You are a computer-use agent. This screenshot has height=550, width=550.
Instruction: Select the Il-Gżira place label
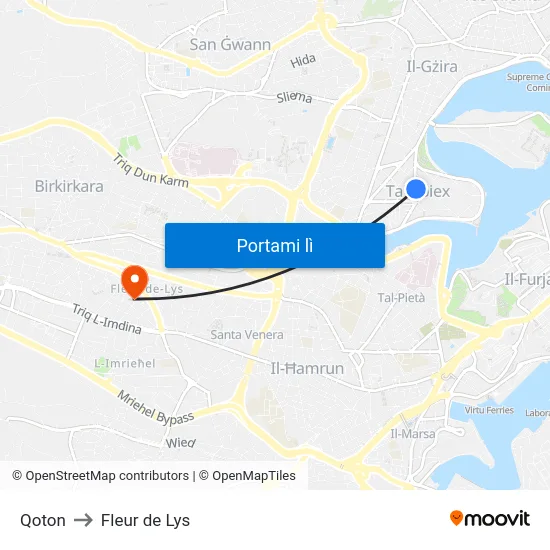(432, 66)
